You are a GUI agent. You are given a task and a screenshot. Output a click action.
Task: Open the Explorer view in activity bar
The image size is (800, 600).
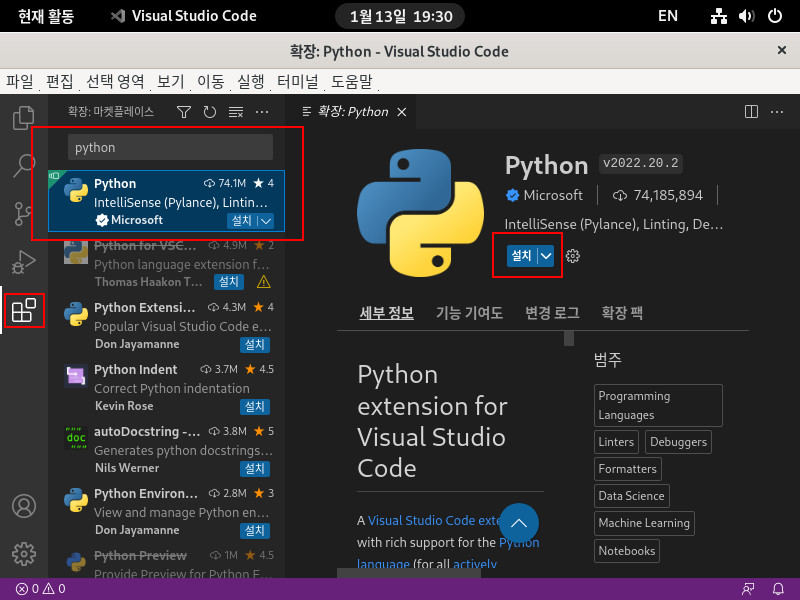click(23, 118)
